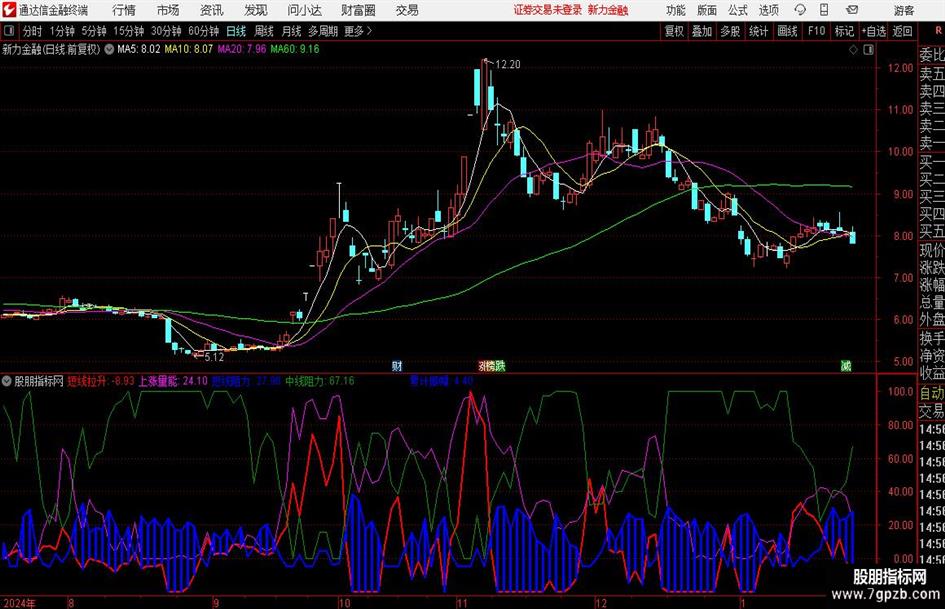This screenshot has width=945, height=609.
Task: Click the MA10: 8.07 indicator label
Action: [189, 49]
